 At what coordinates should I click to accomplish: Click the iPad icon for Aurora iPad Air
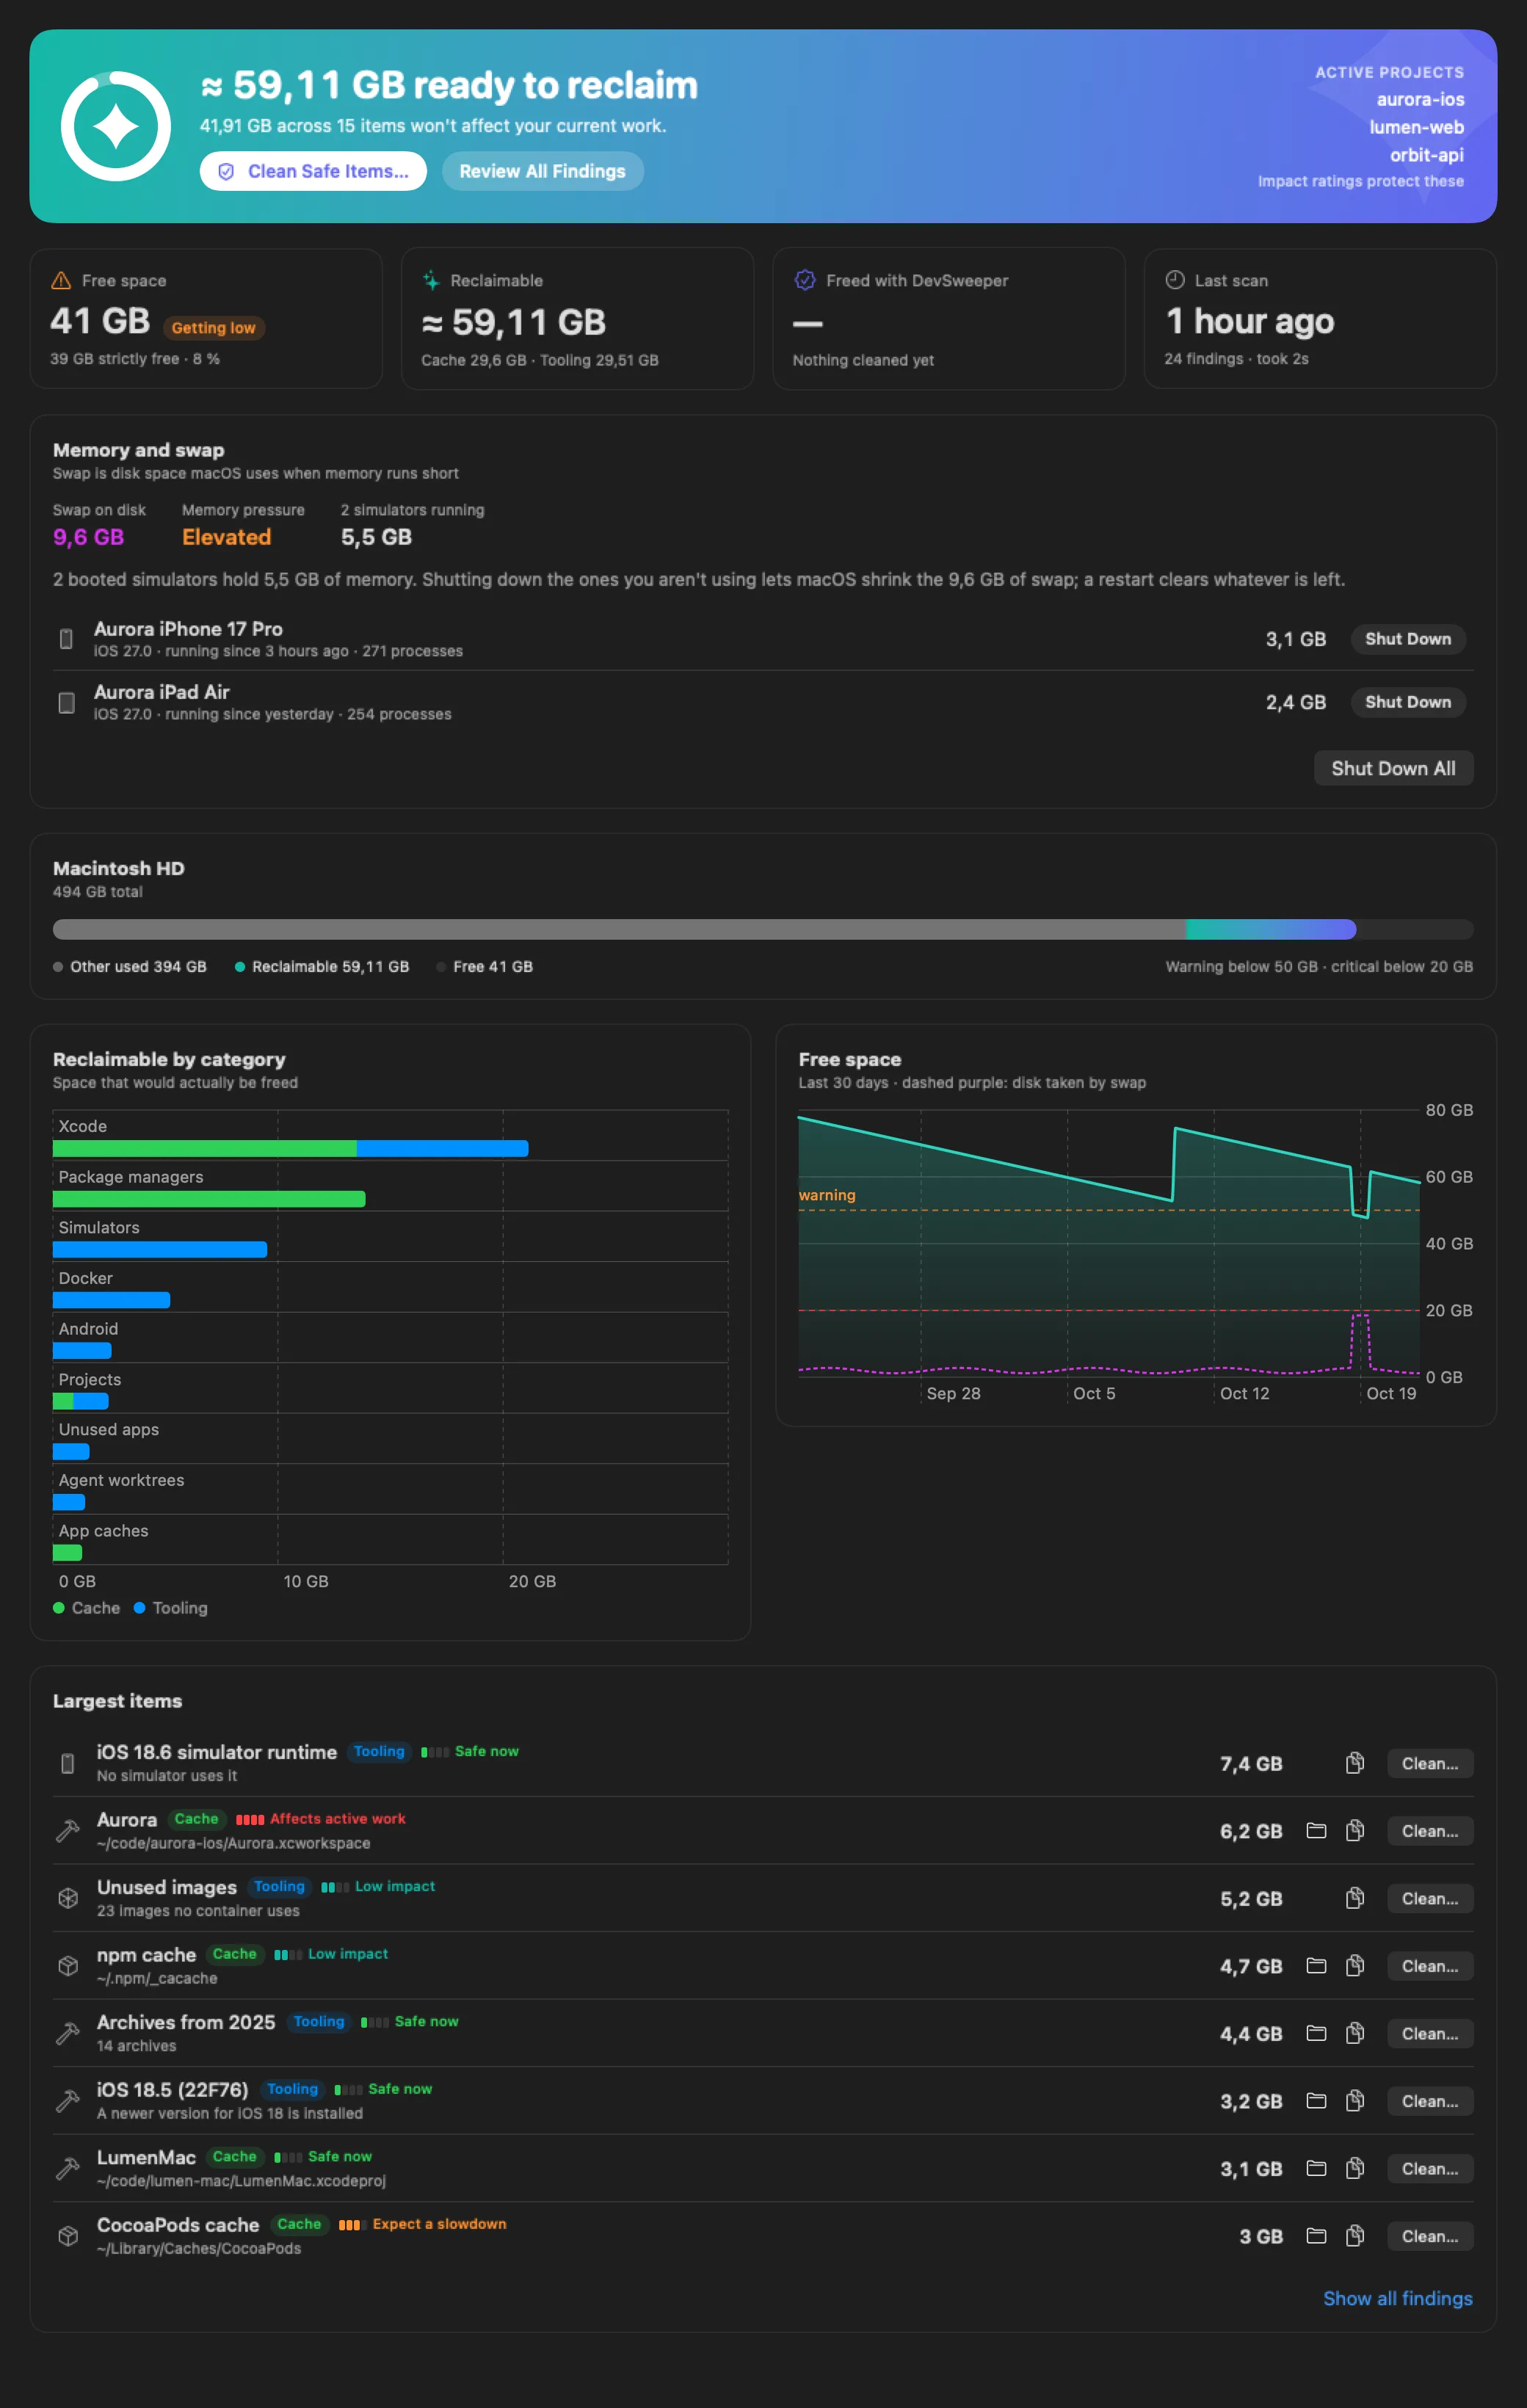66,702
